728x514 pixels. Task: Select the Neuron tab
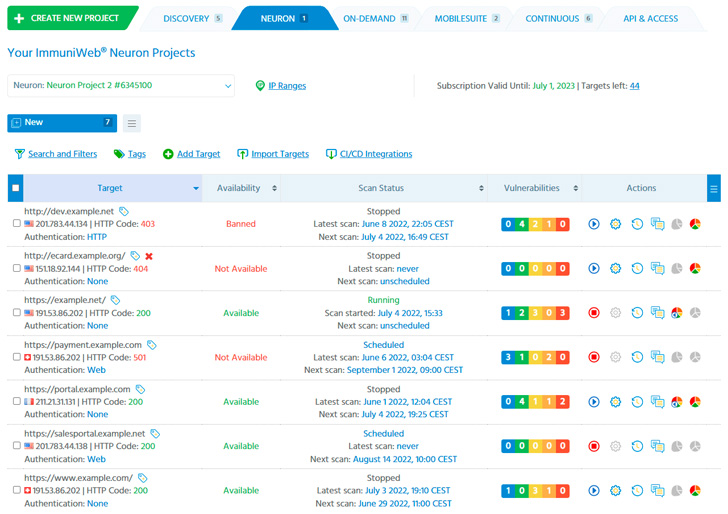tap(284, 19)
